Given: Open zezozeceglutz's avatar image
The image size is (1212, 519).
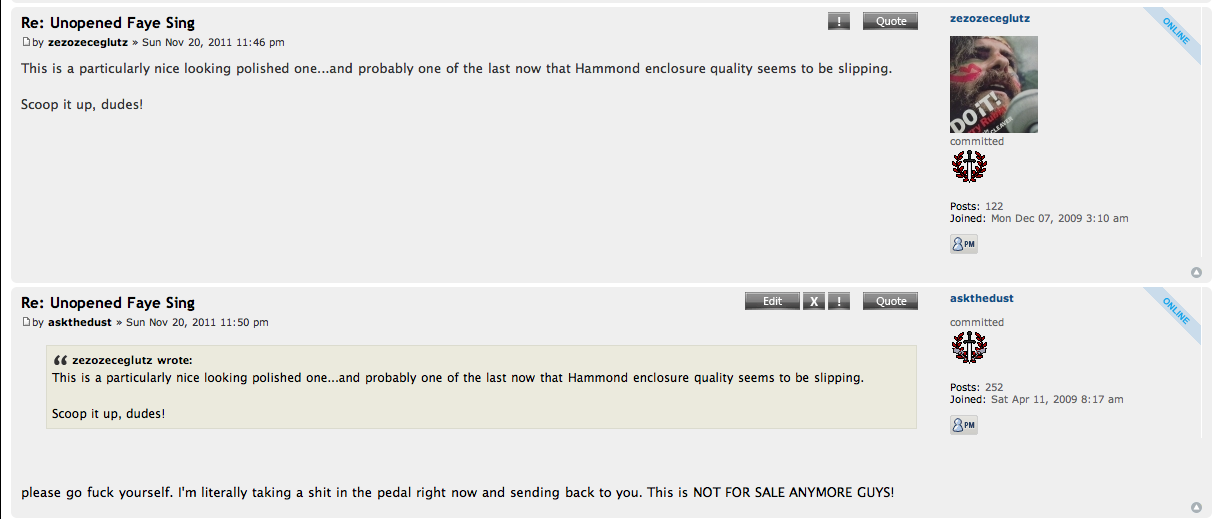Looking at the screenshot, I should [993, 85].
